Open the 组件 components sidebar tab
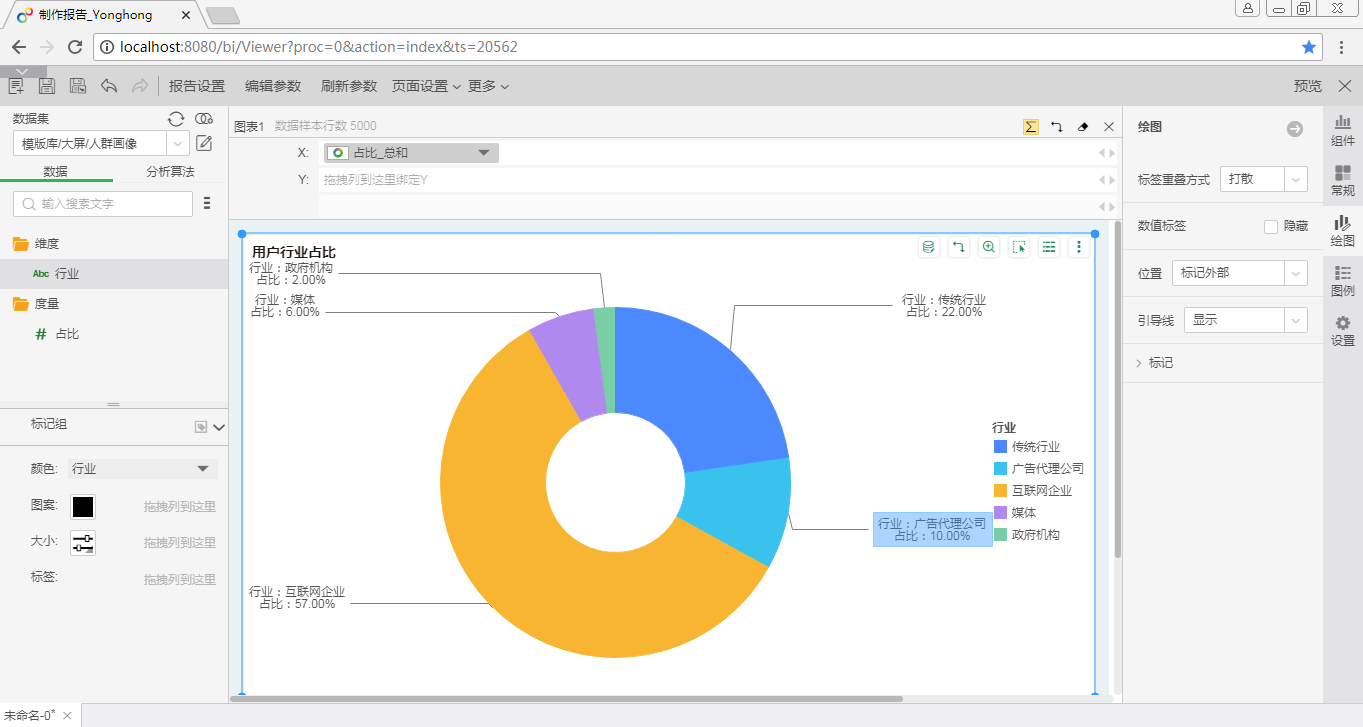This screenshot has width=1363, height=727. pos(1343,131)
